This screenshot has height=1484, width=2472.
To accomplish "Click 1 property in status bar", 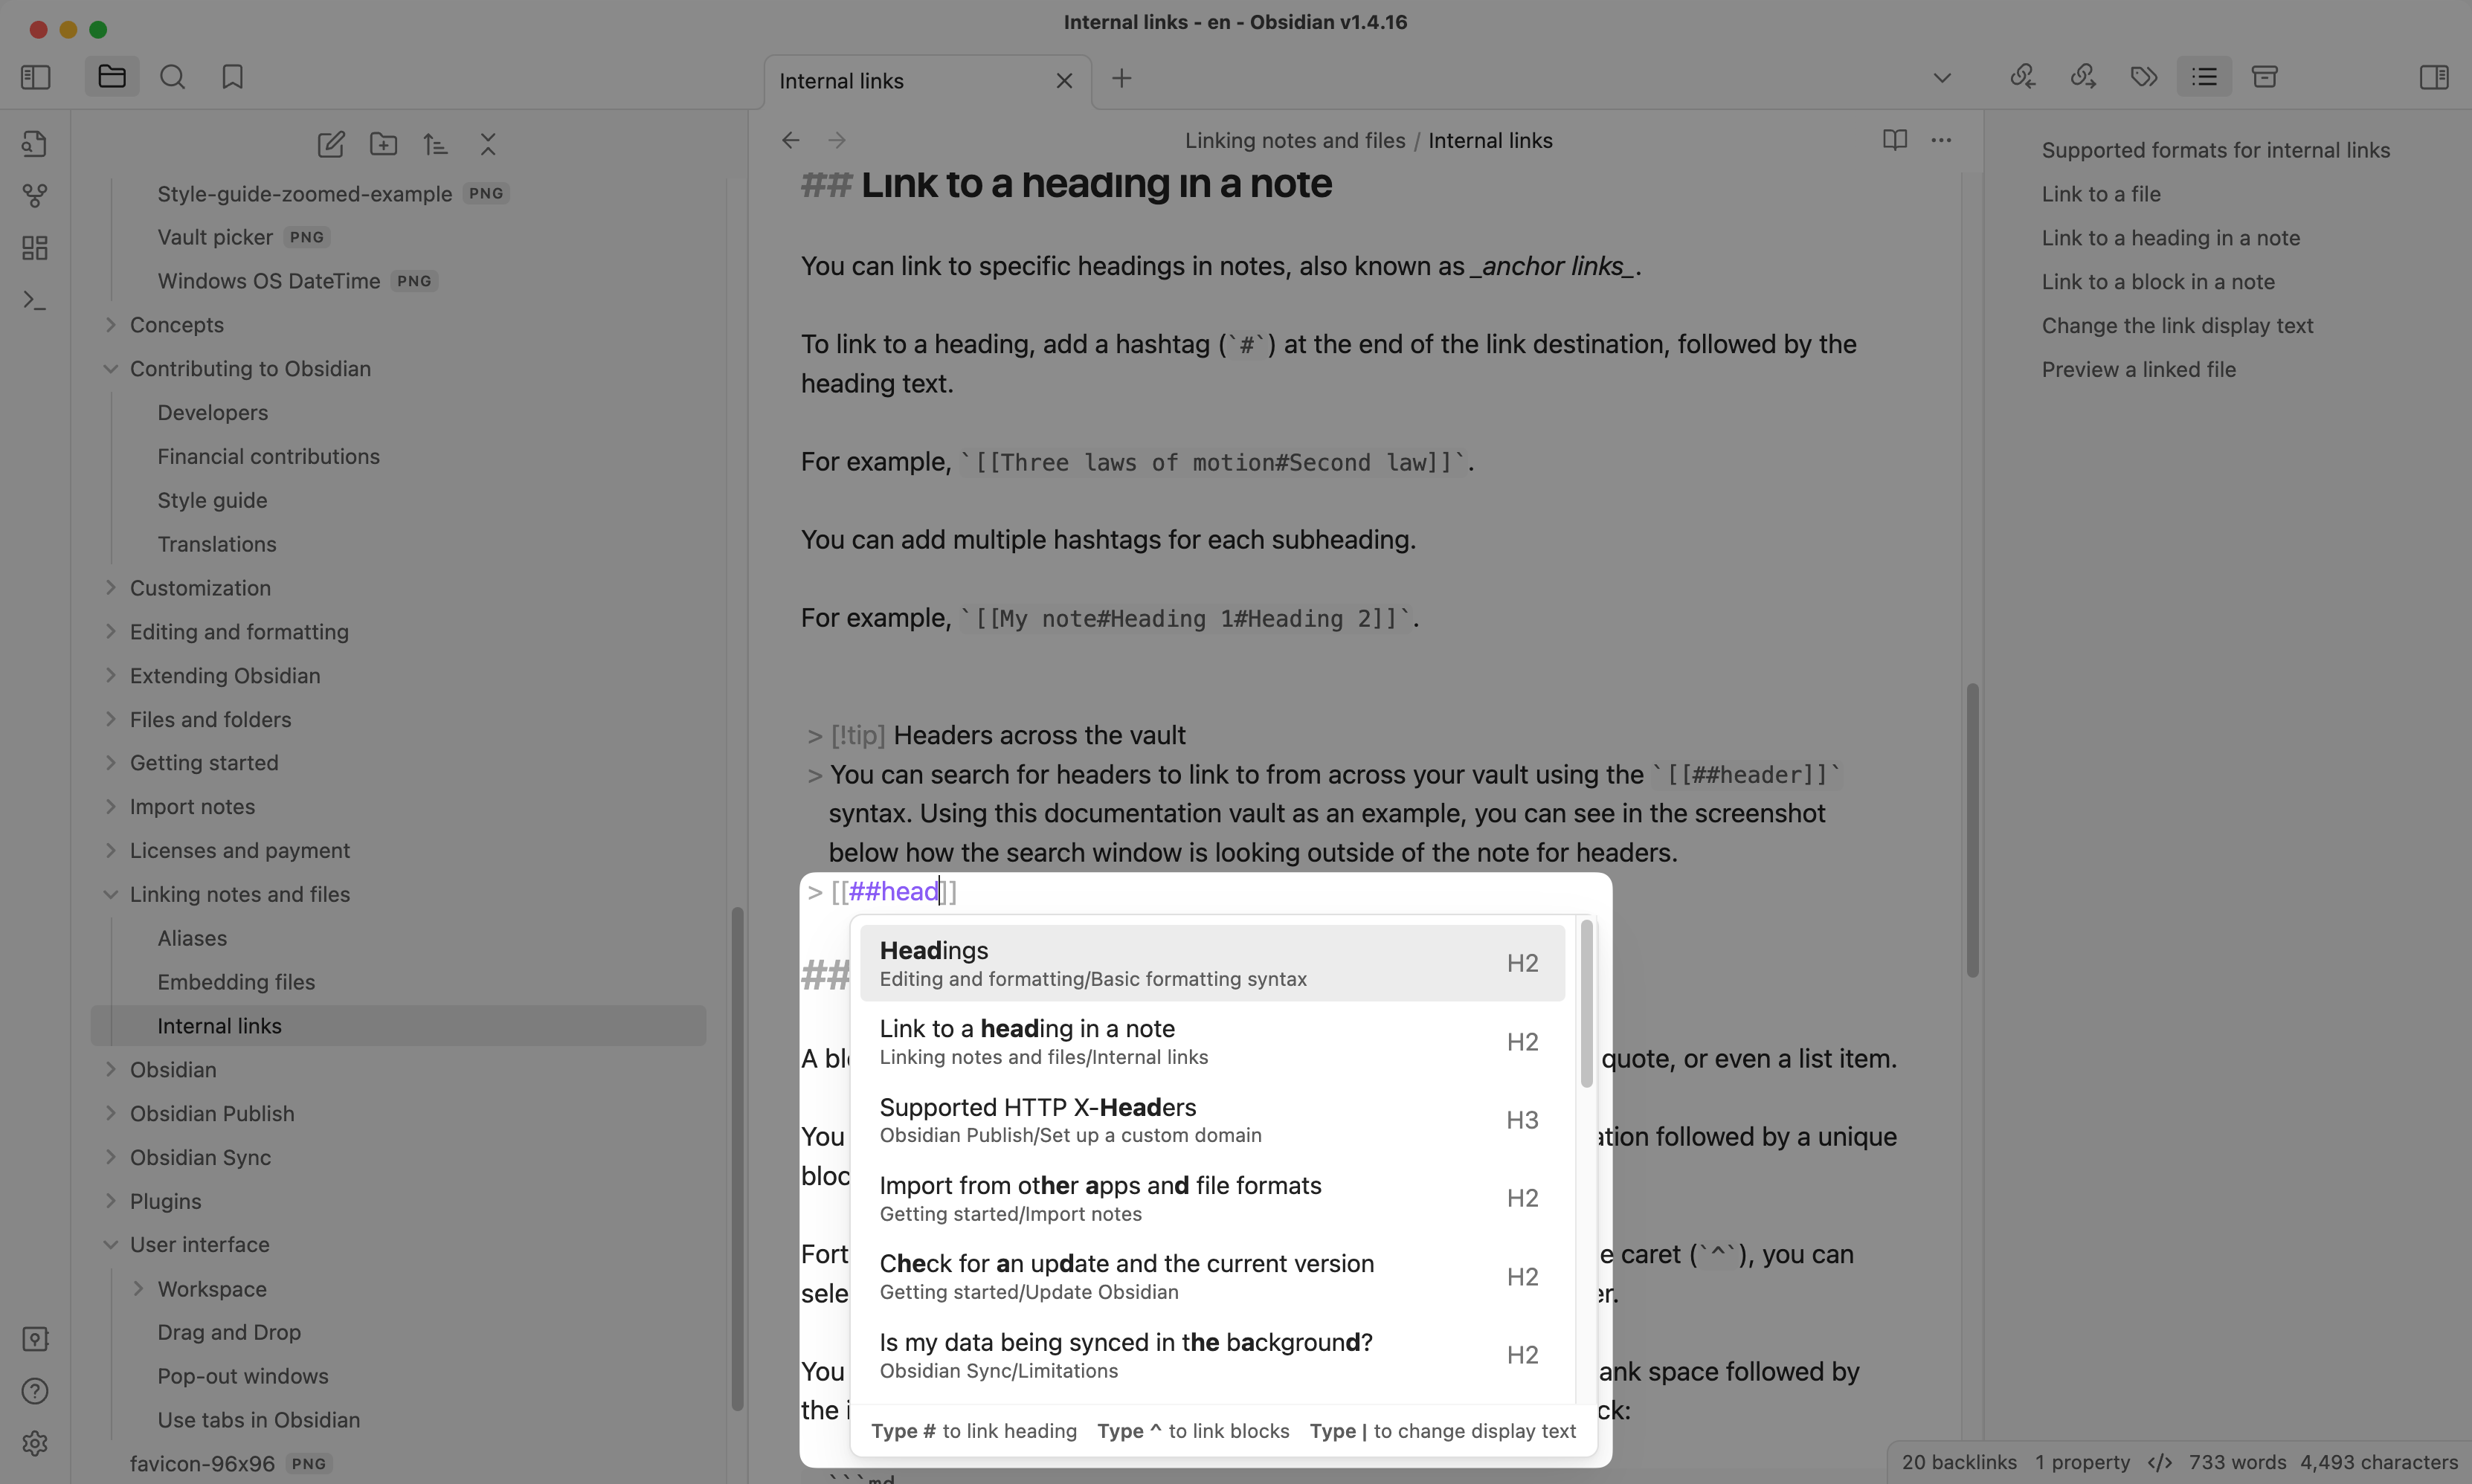I will [x=2082, y=1462].
